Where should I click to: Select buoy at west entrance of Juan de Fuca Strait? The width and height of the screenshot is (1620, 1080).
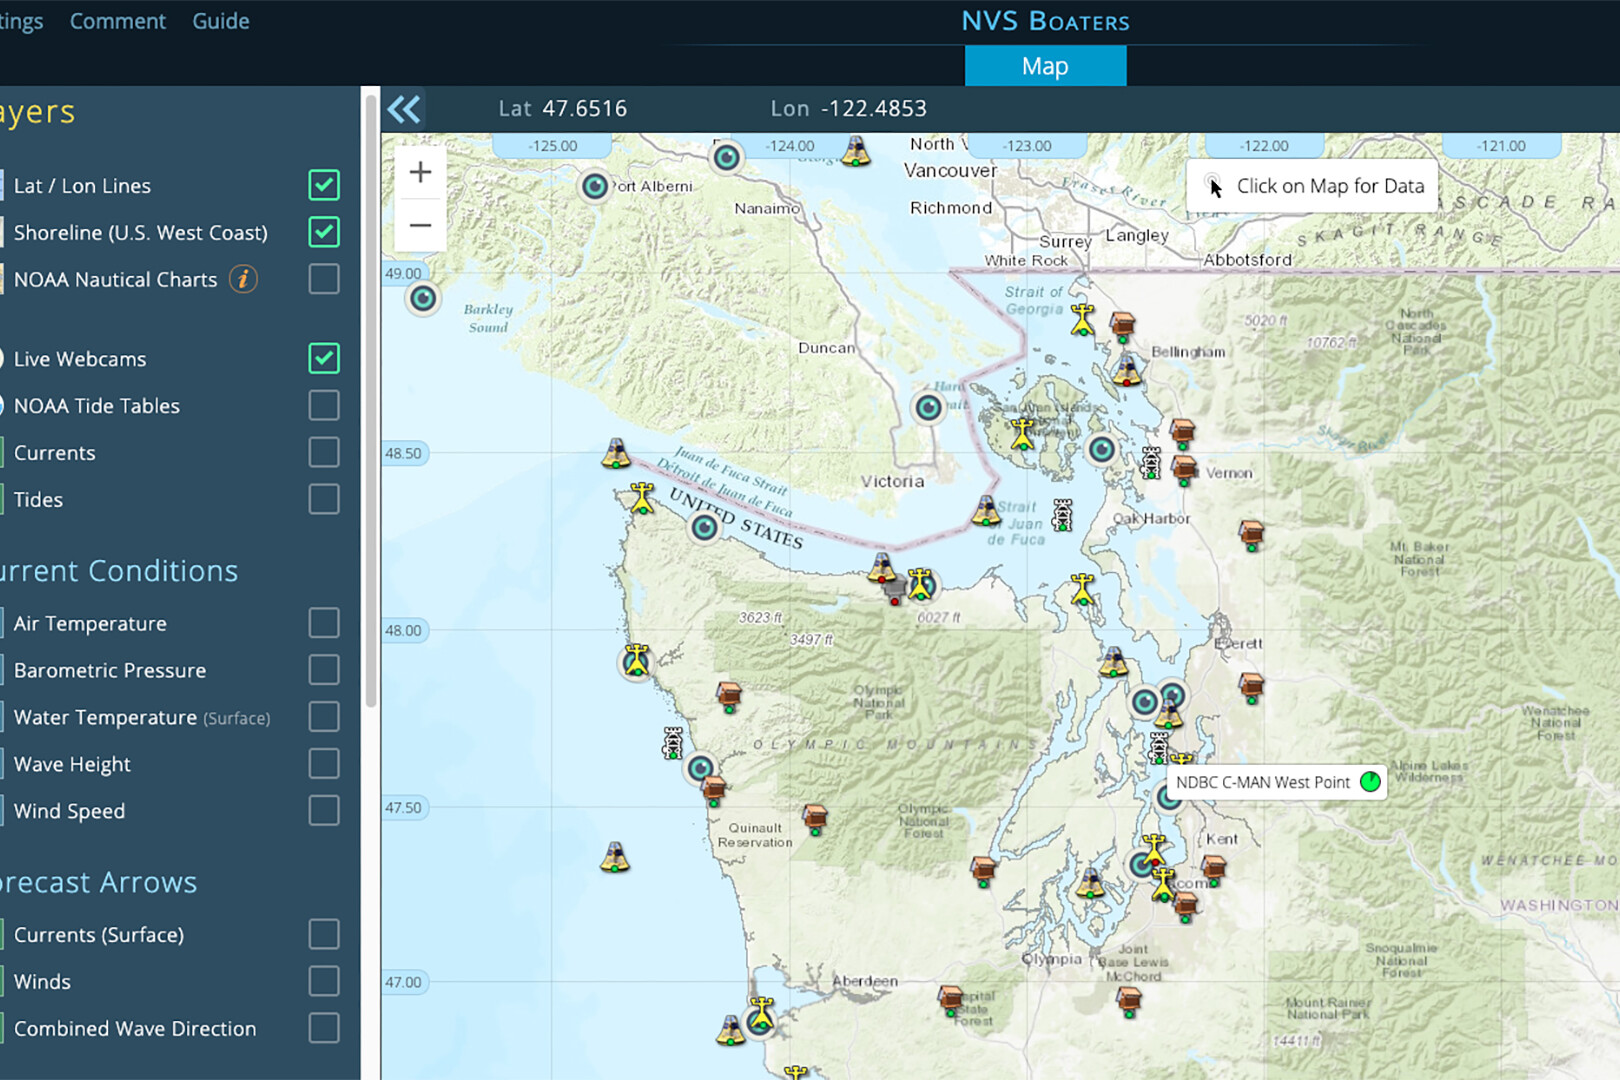[x=616, y=453]
